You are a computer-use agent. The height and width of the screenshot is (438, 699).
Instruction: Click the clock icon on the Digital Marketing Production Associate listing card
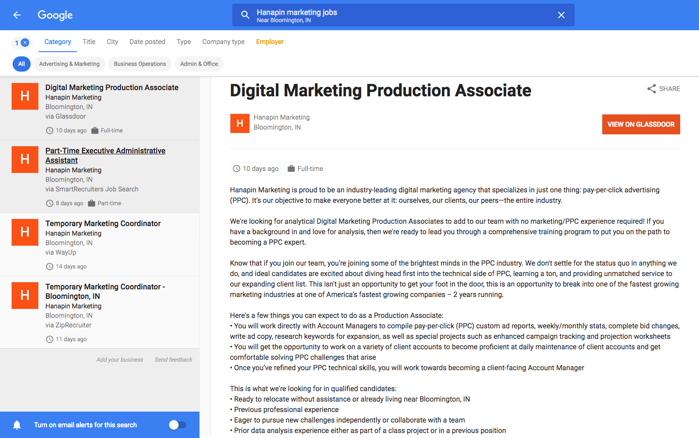pos(49,131)
